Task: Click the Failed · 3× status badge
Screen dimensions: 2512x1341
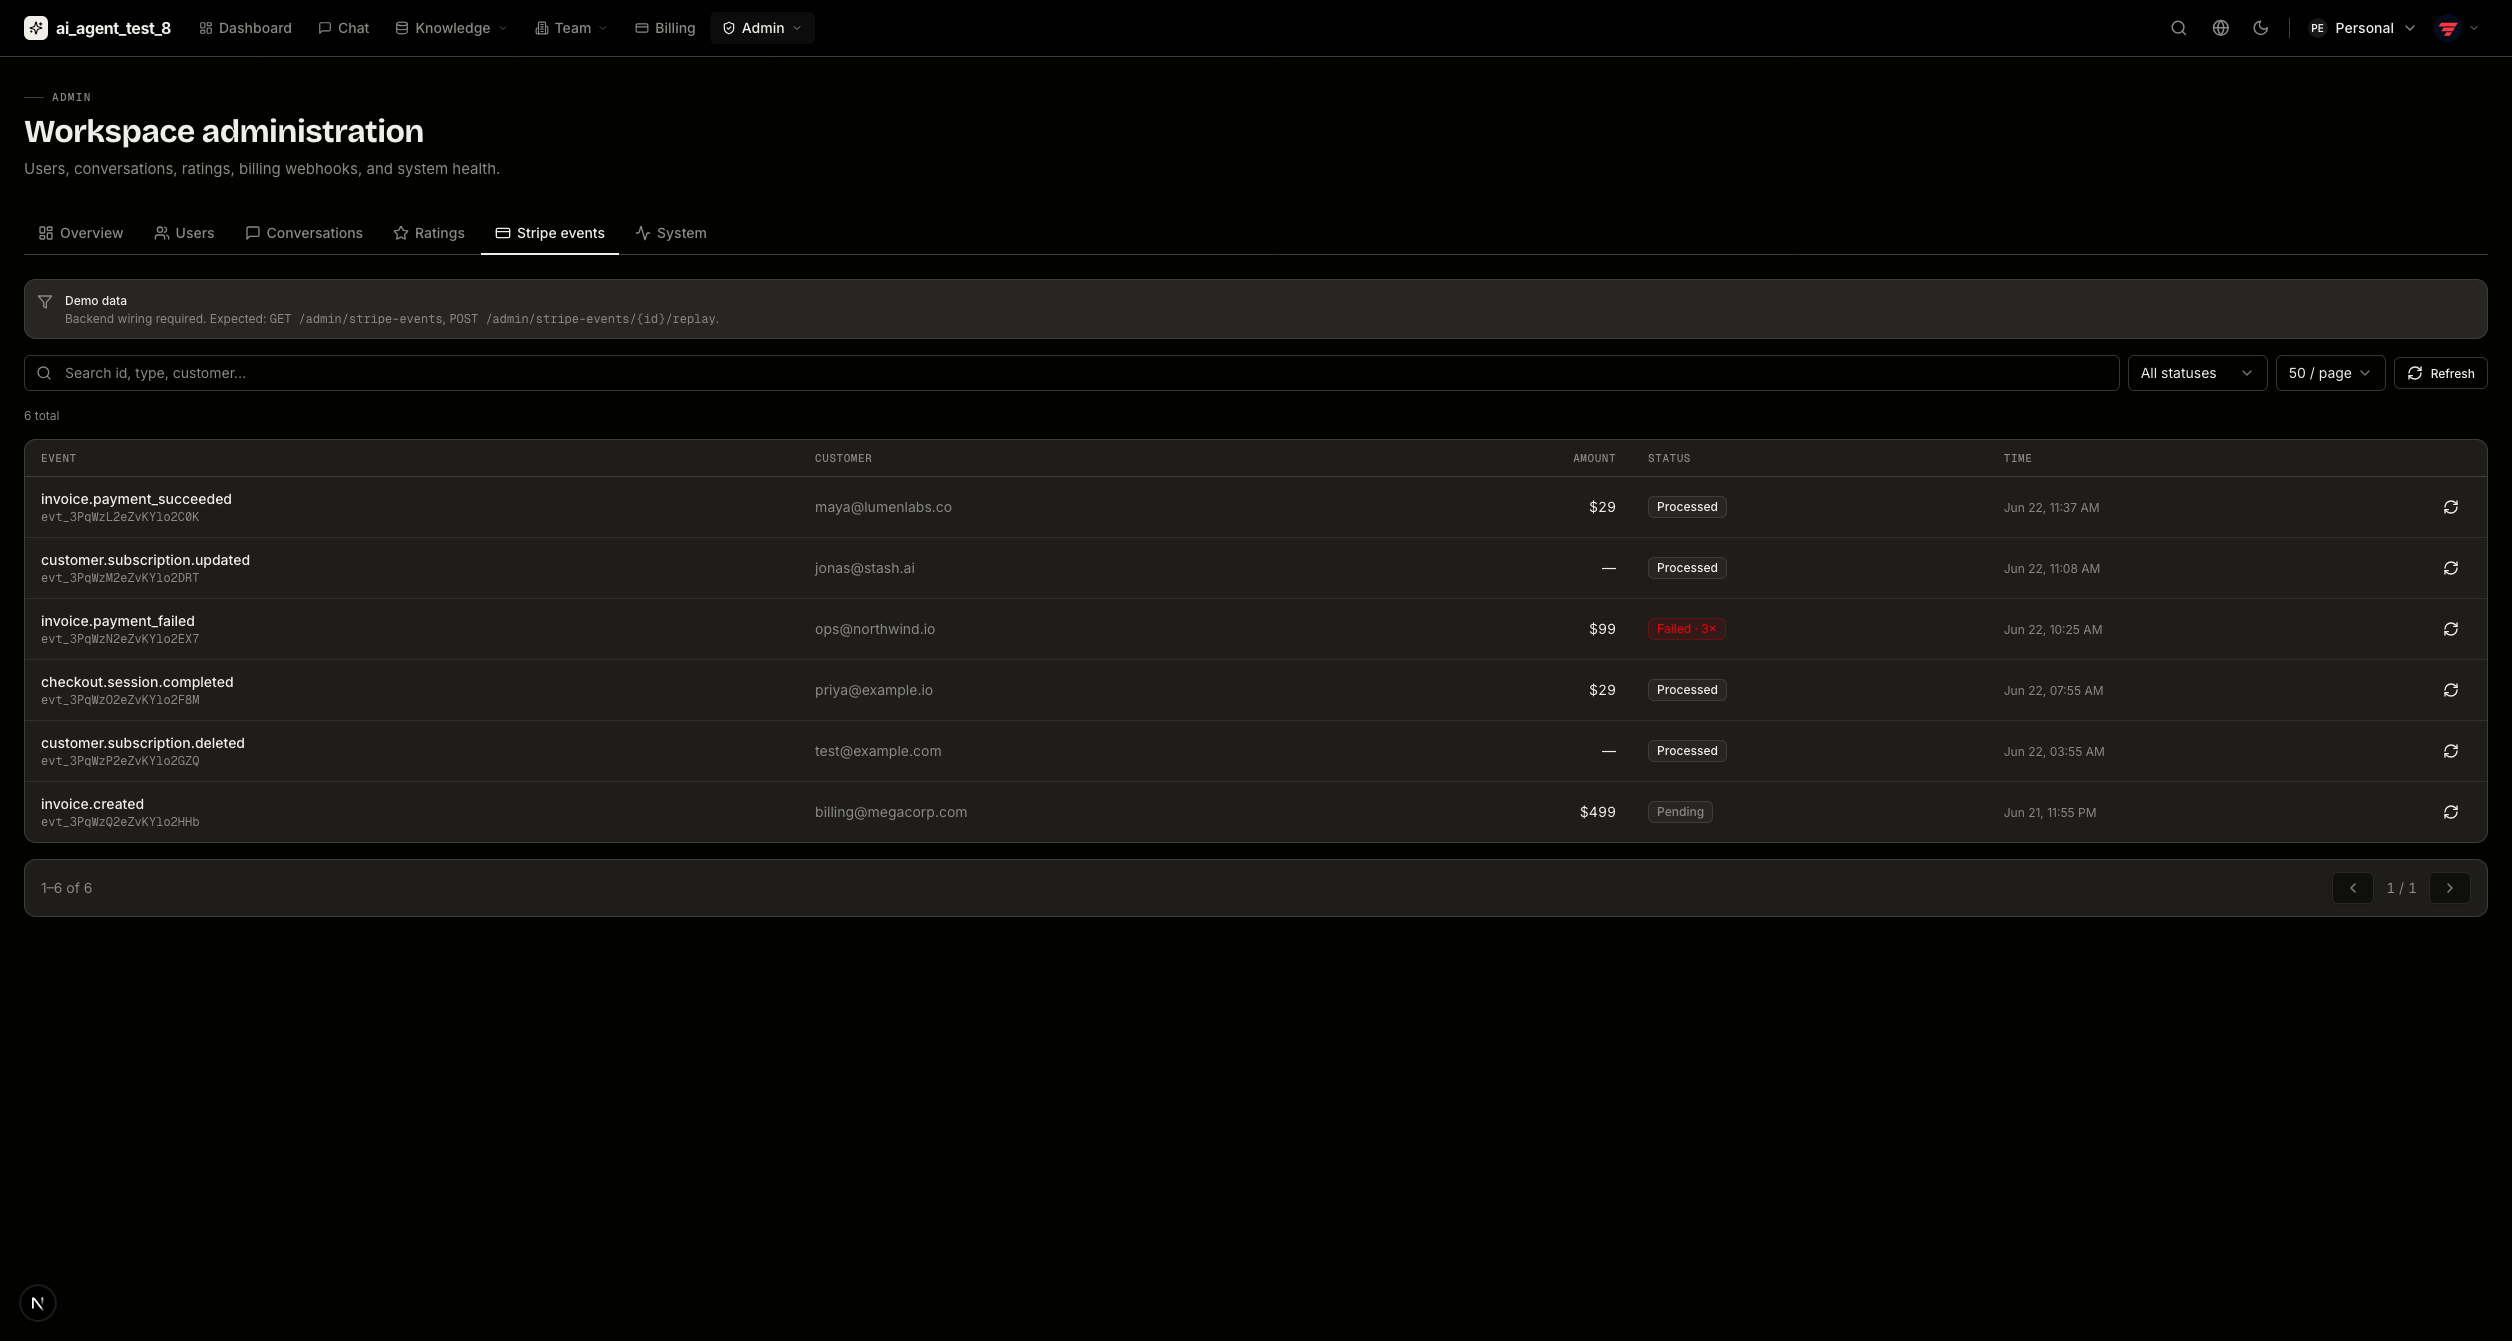Action: (1686, 629)
